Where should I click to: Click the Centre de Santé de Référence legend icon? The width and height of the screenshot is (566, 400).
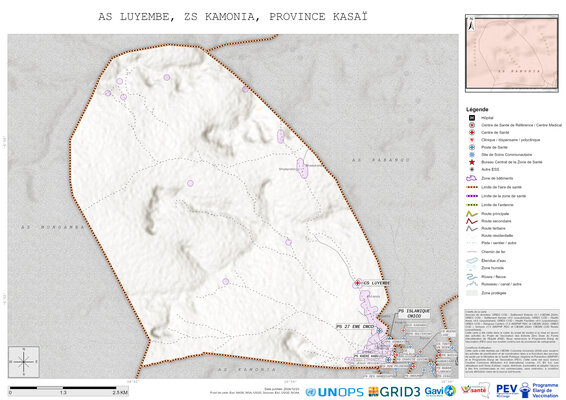pos(471,125)
